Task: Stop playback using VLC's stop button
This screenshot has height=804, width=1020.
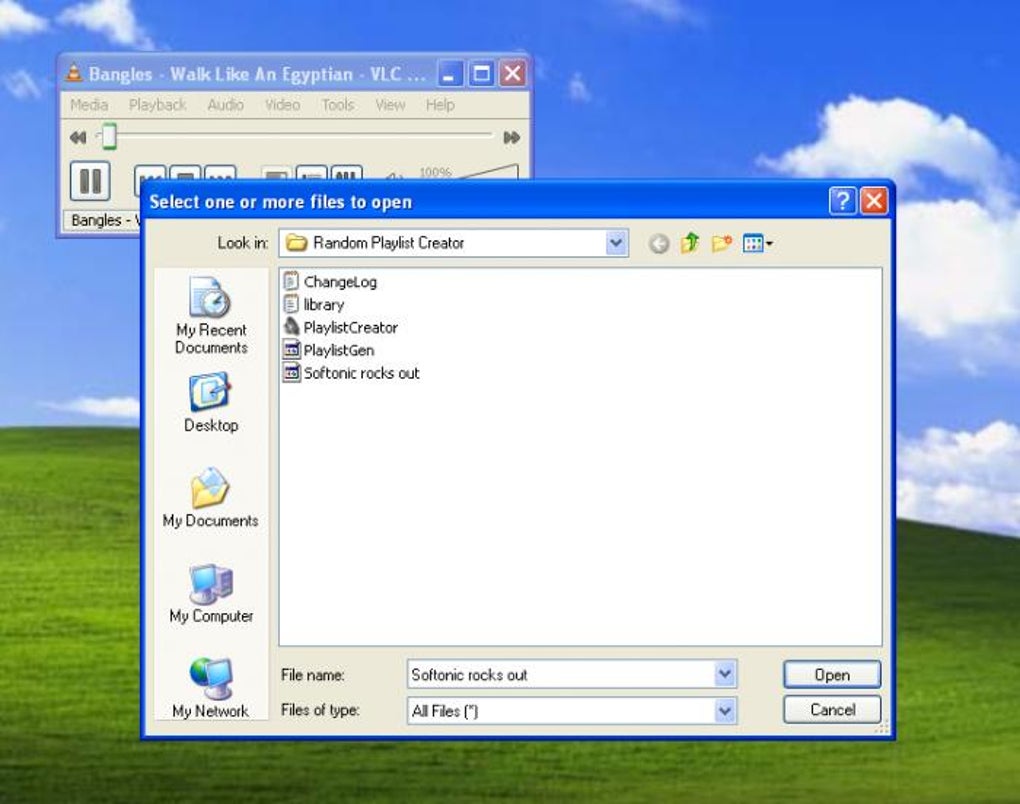Action: click(x=185, y=174)
